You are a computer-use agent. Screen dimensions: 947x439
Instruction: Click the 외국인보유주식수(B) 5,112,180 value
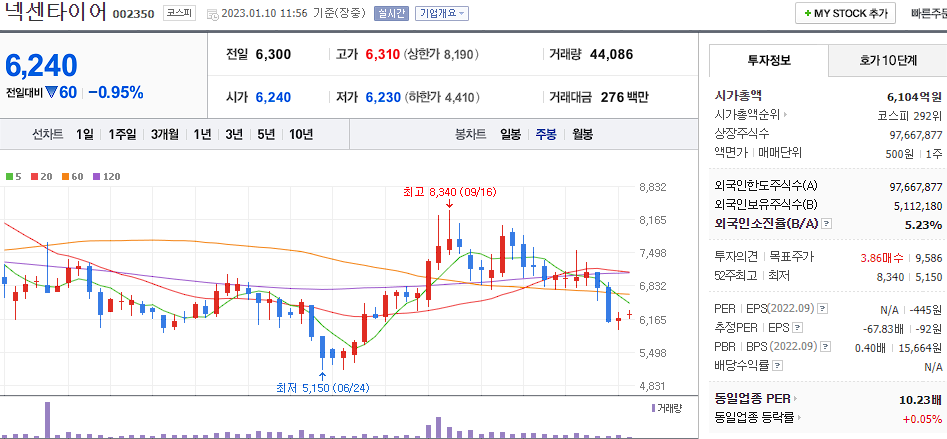918,206
